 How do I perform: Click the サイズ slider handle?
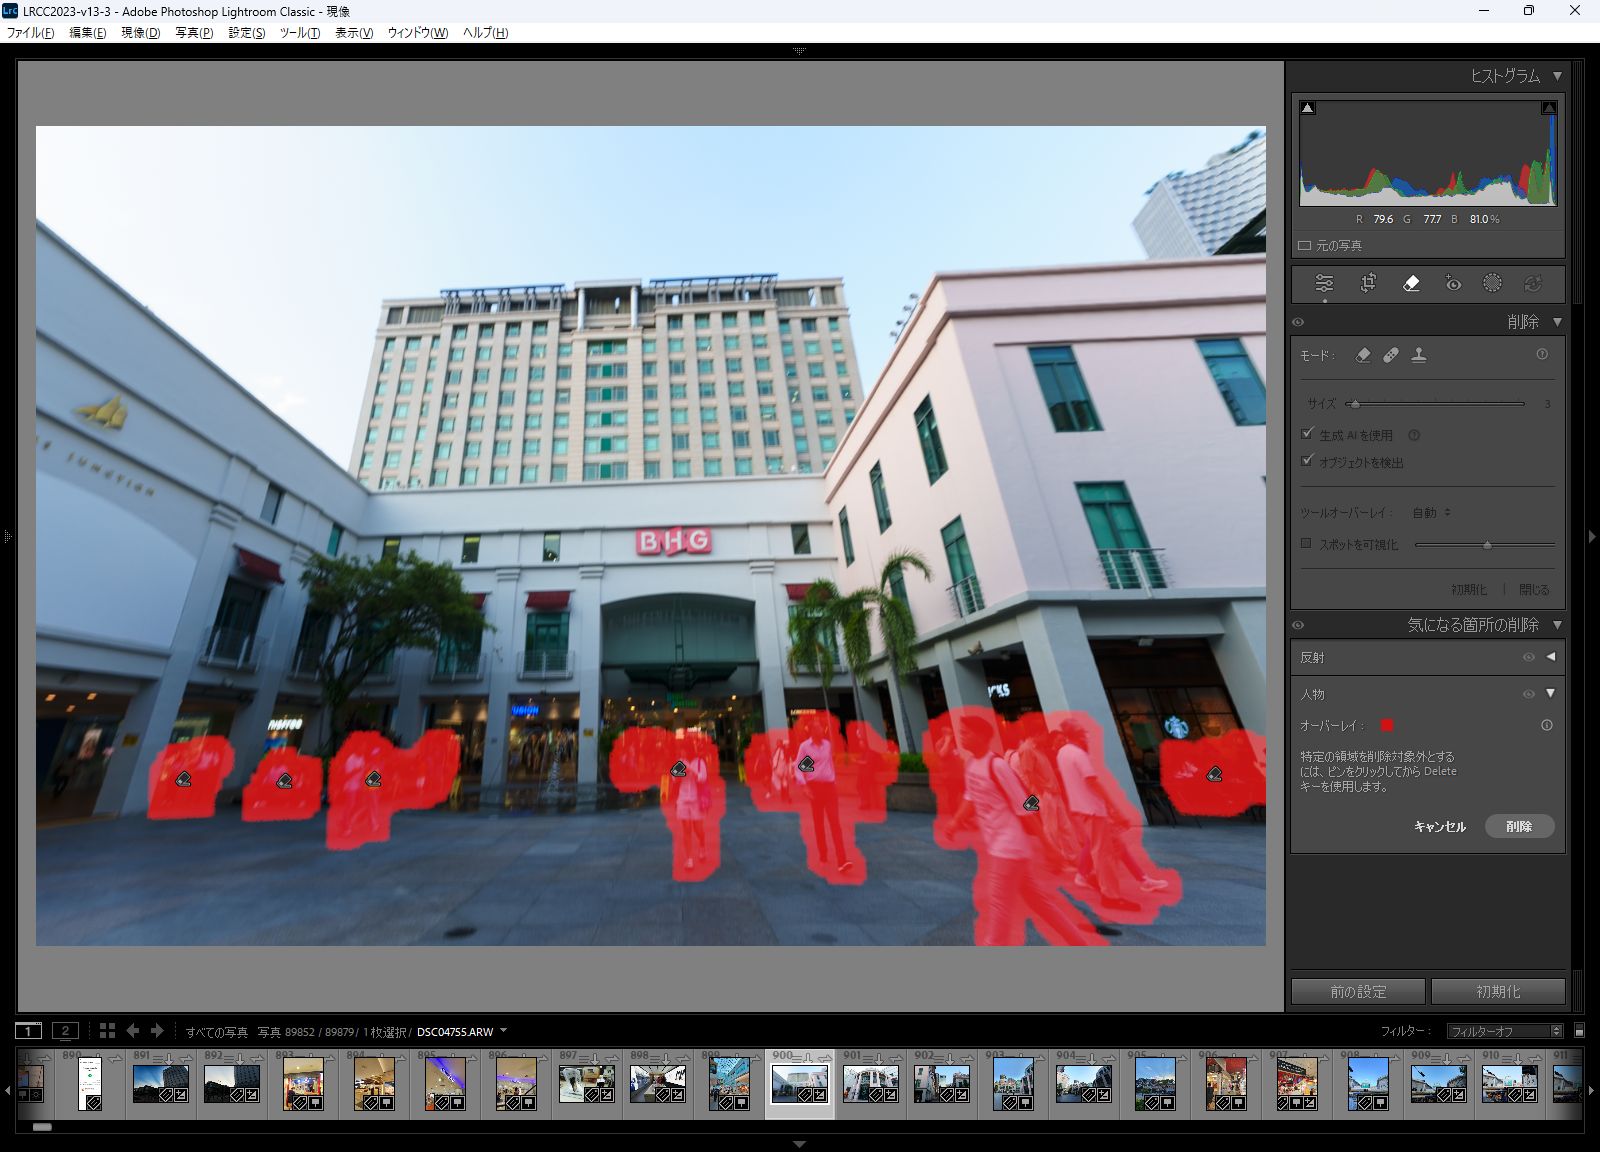[x=1355, y=404]
